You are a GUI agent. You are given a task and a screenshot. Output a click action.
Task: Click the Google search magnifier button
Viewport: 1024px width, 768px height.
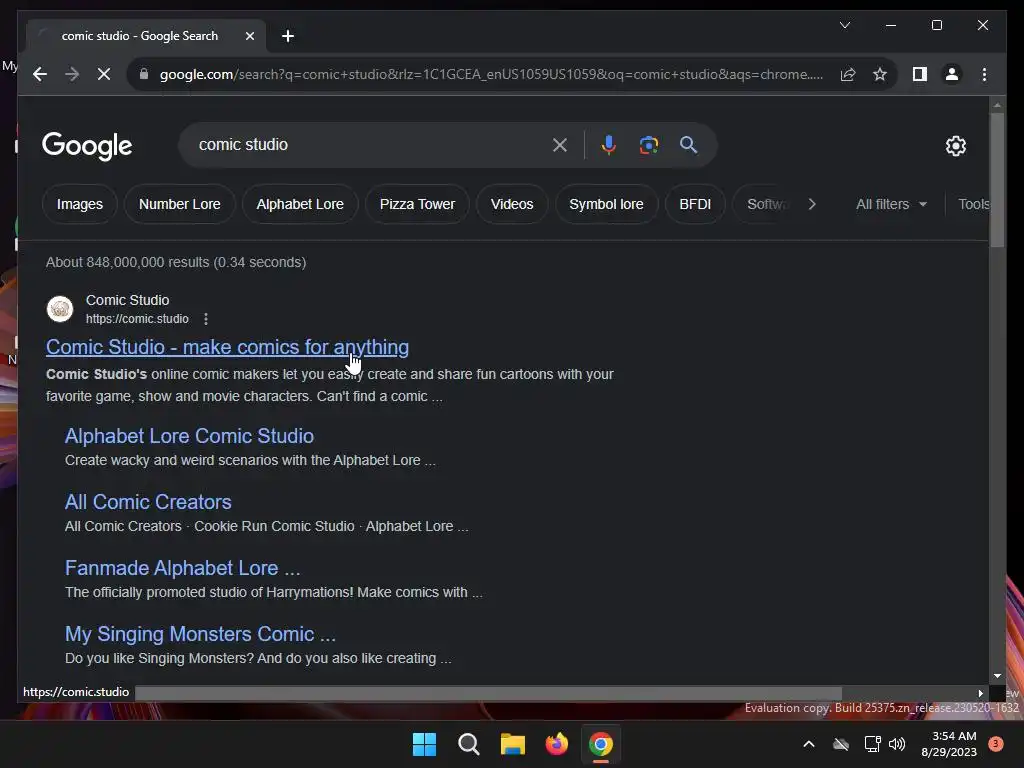click(688, 145)
